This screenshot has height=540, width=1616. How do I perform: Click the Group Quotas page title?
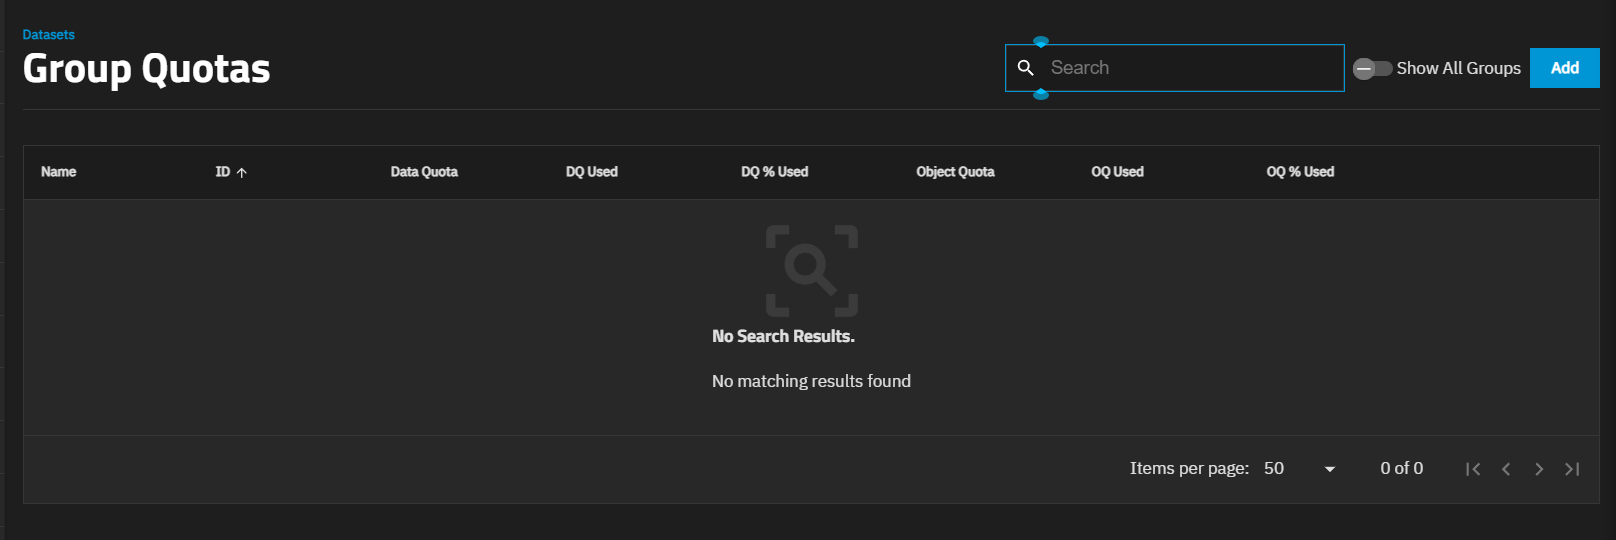[147, 69]
